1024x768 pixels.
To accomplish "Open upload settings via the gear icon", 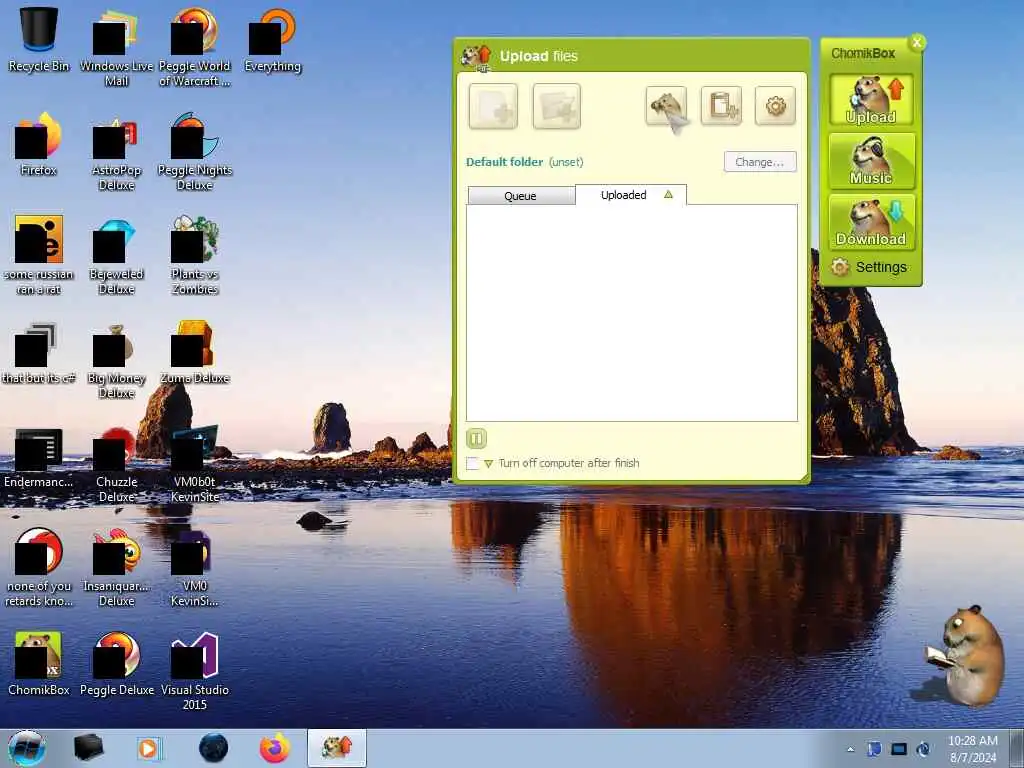I will click(775, 106).
